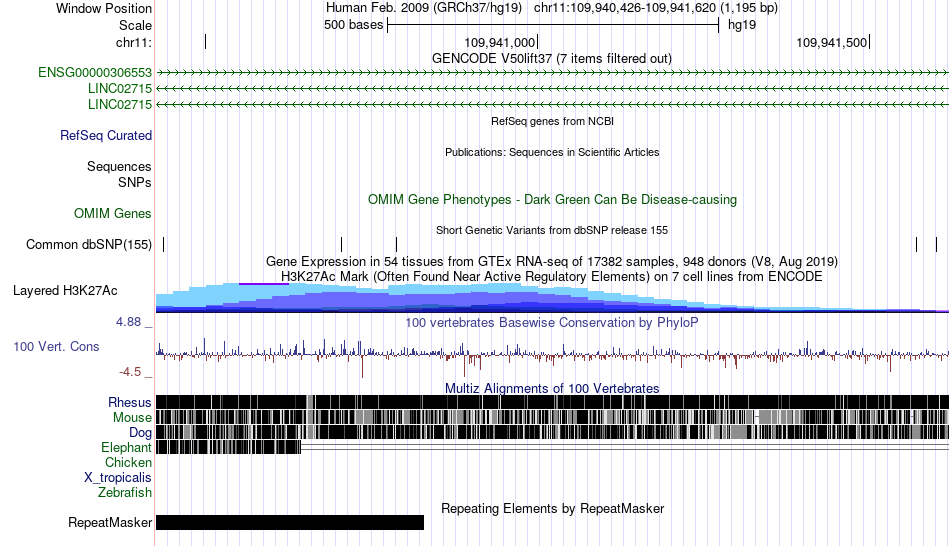
Task: Click the Window Position track label
Action: pos(104,8)
